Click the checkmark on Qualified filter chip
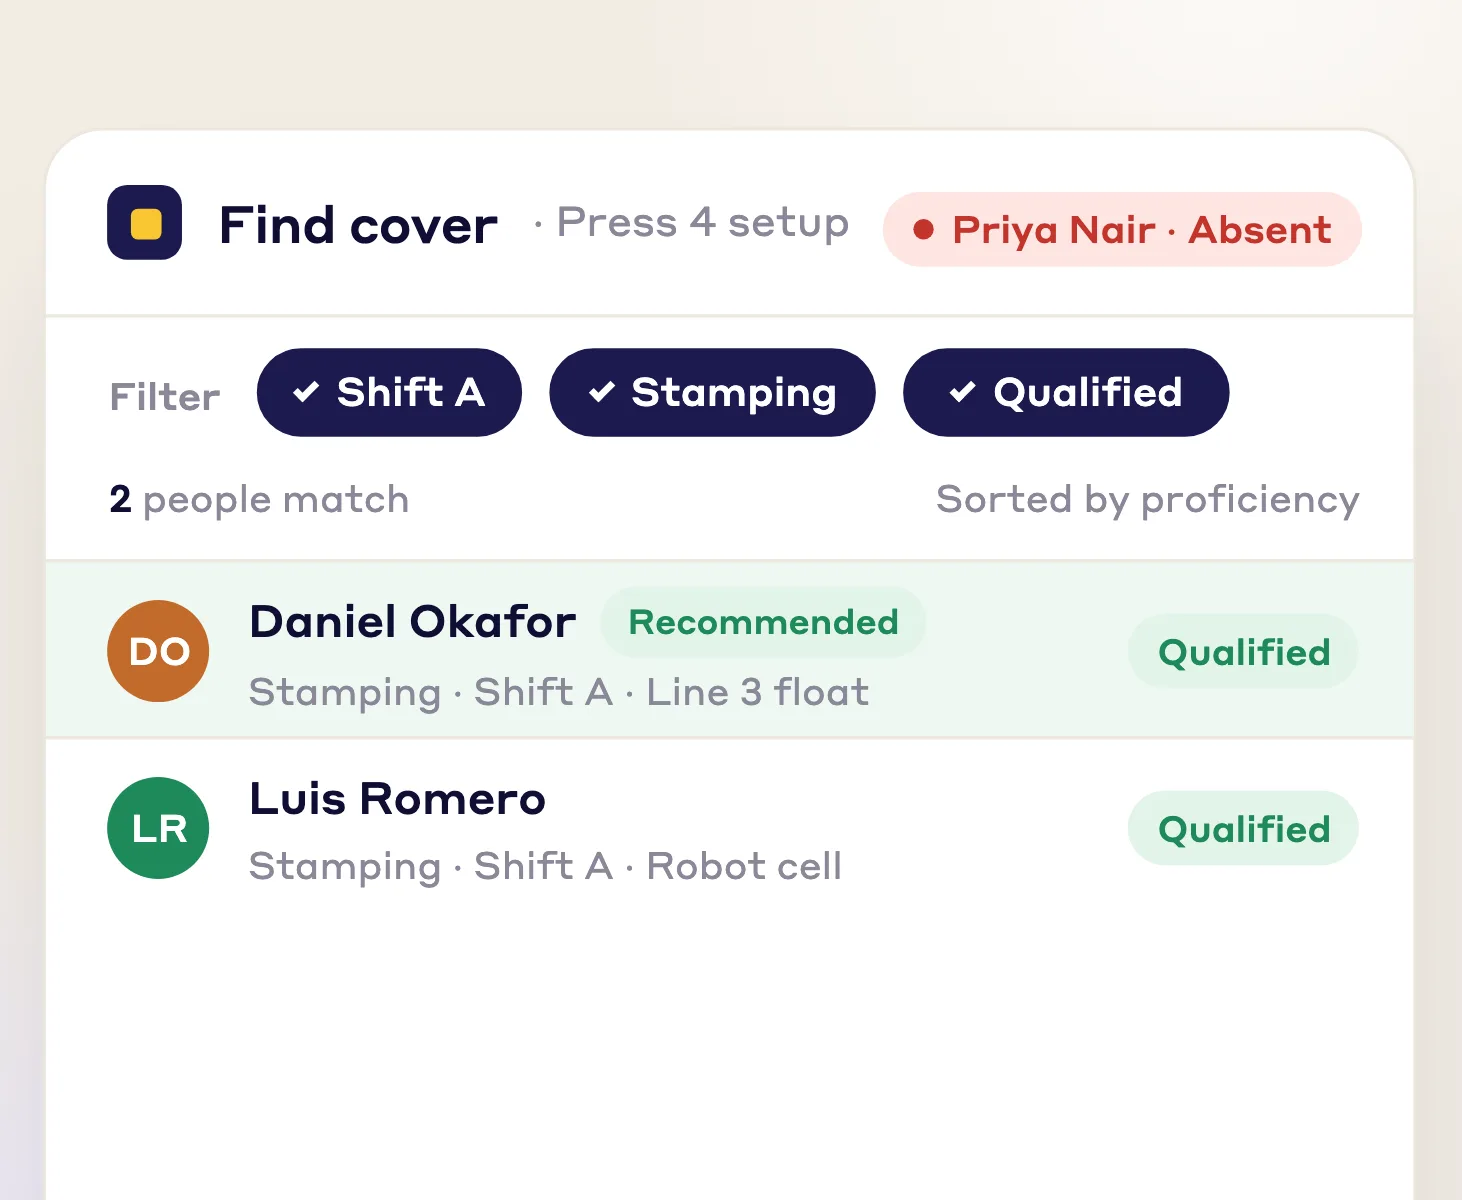1462x1200 pixels. coord(962,392)
